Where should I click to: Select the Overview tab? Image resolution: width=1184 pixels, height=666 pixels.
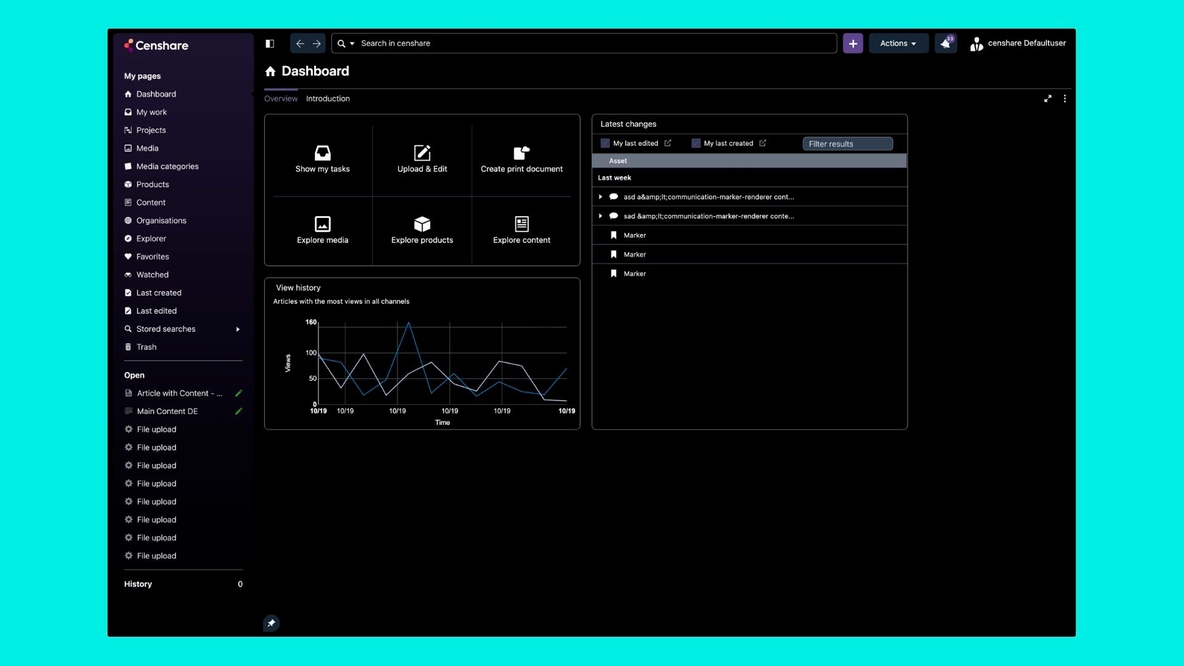[280, 98]
